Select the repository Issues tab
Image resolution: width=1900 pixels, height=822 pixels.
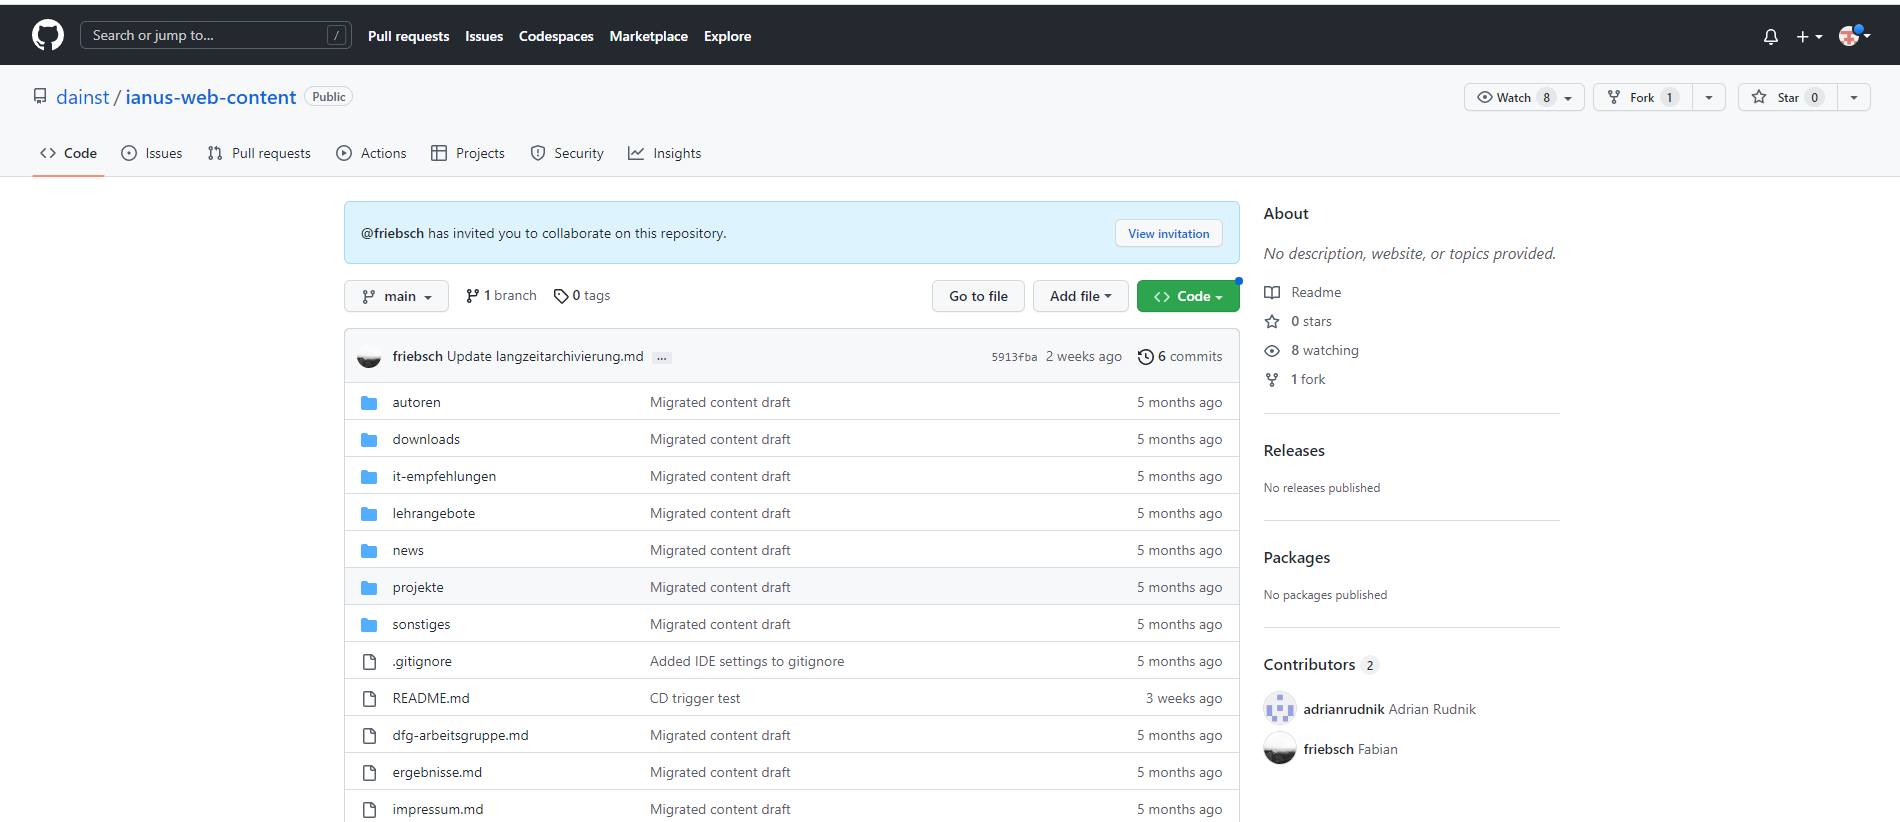pos(151,153)
